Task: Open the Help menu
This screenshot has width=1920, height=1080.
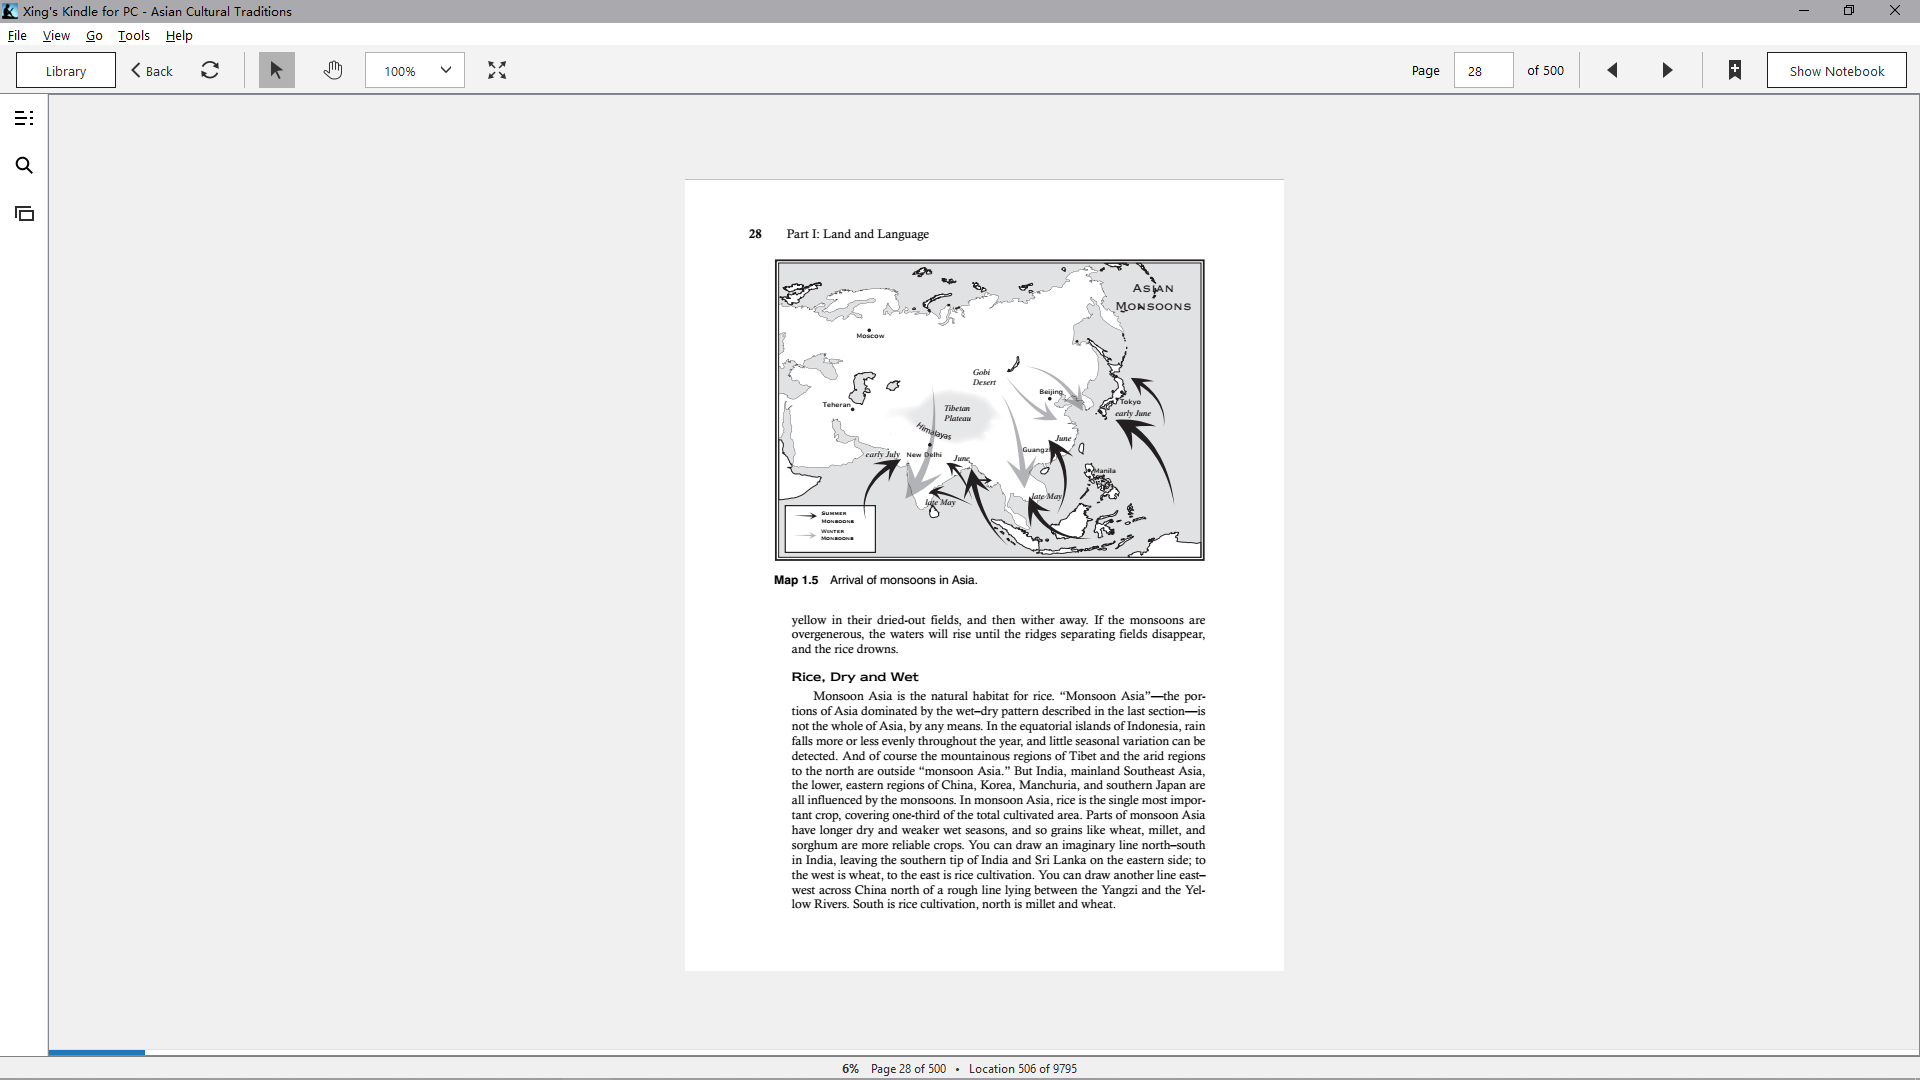Action: point(179,35)
